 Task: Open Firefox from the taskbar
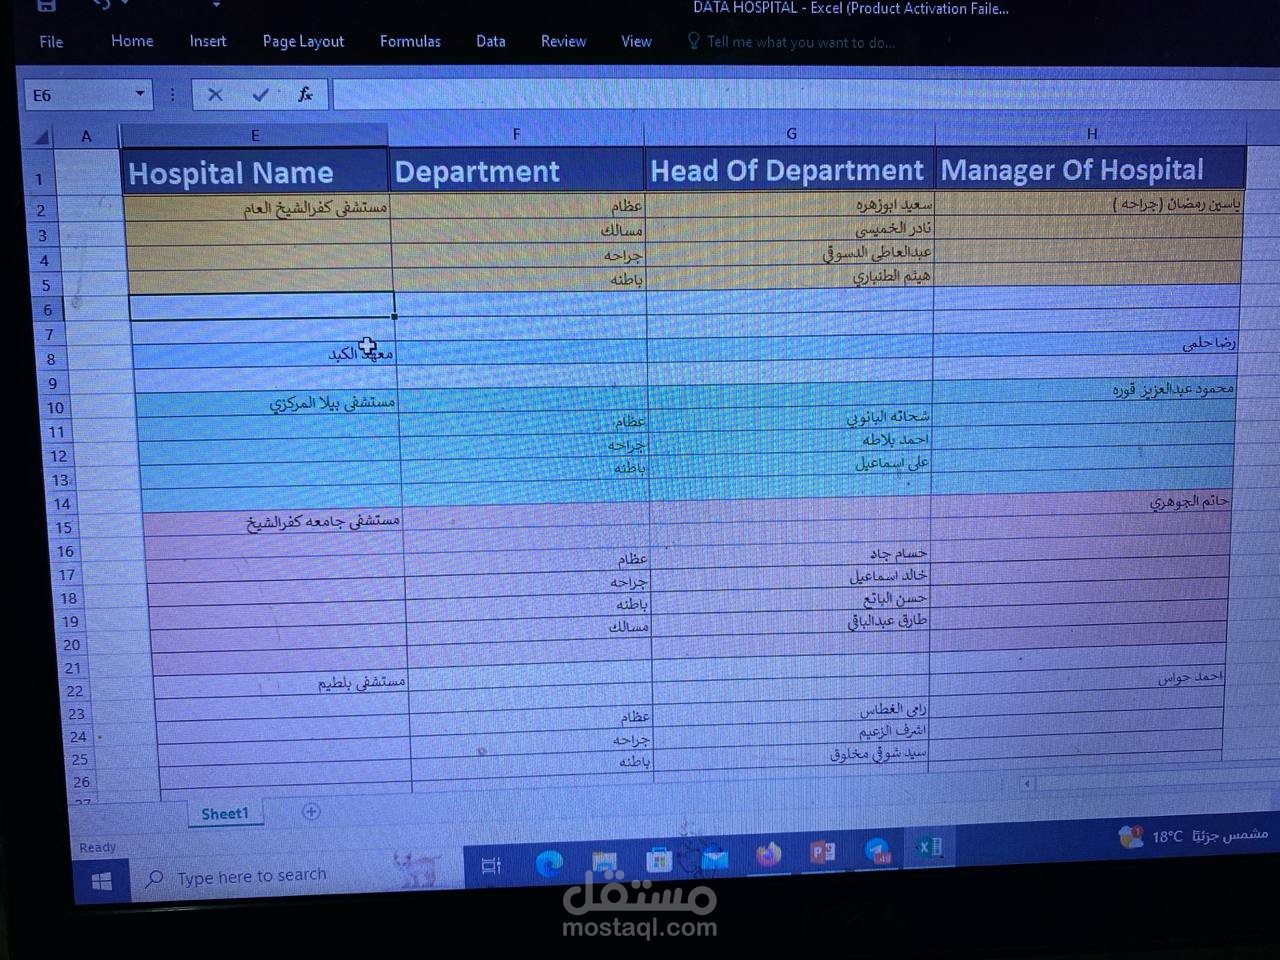click(768, 854)
